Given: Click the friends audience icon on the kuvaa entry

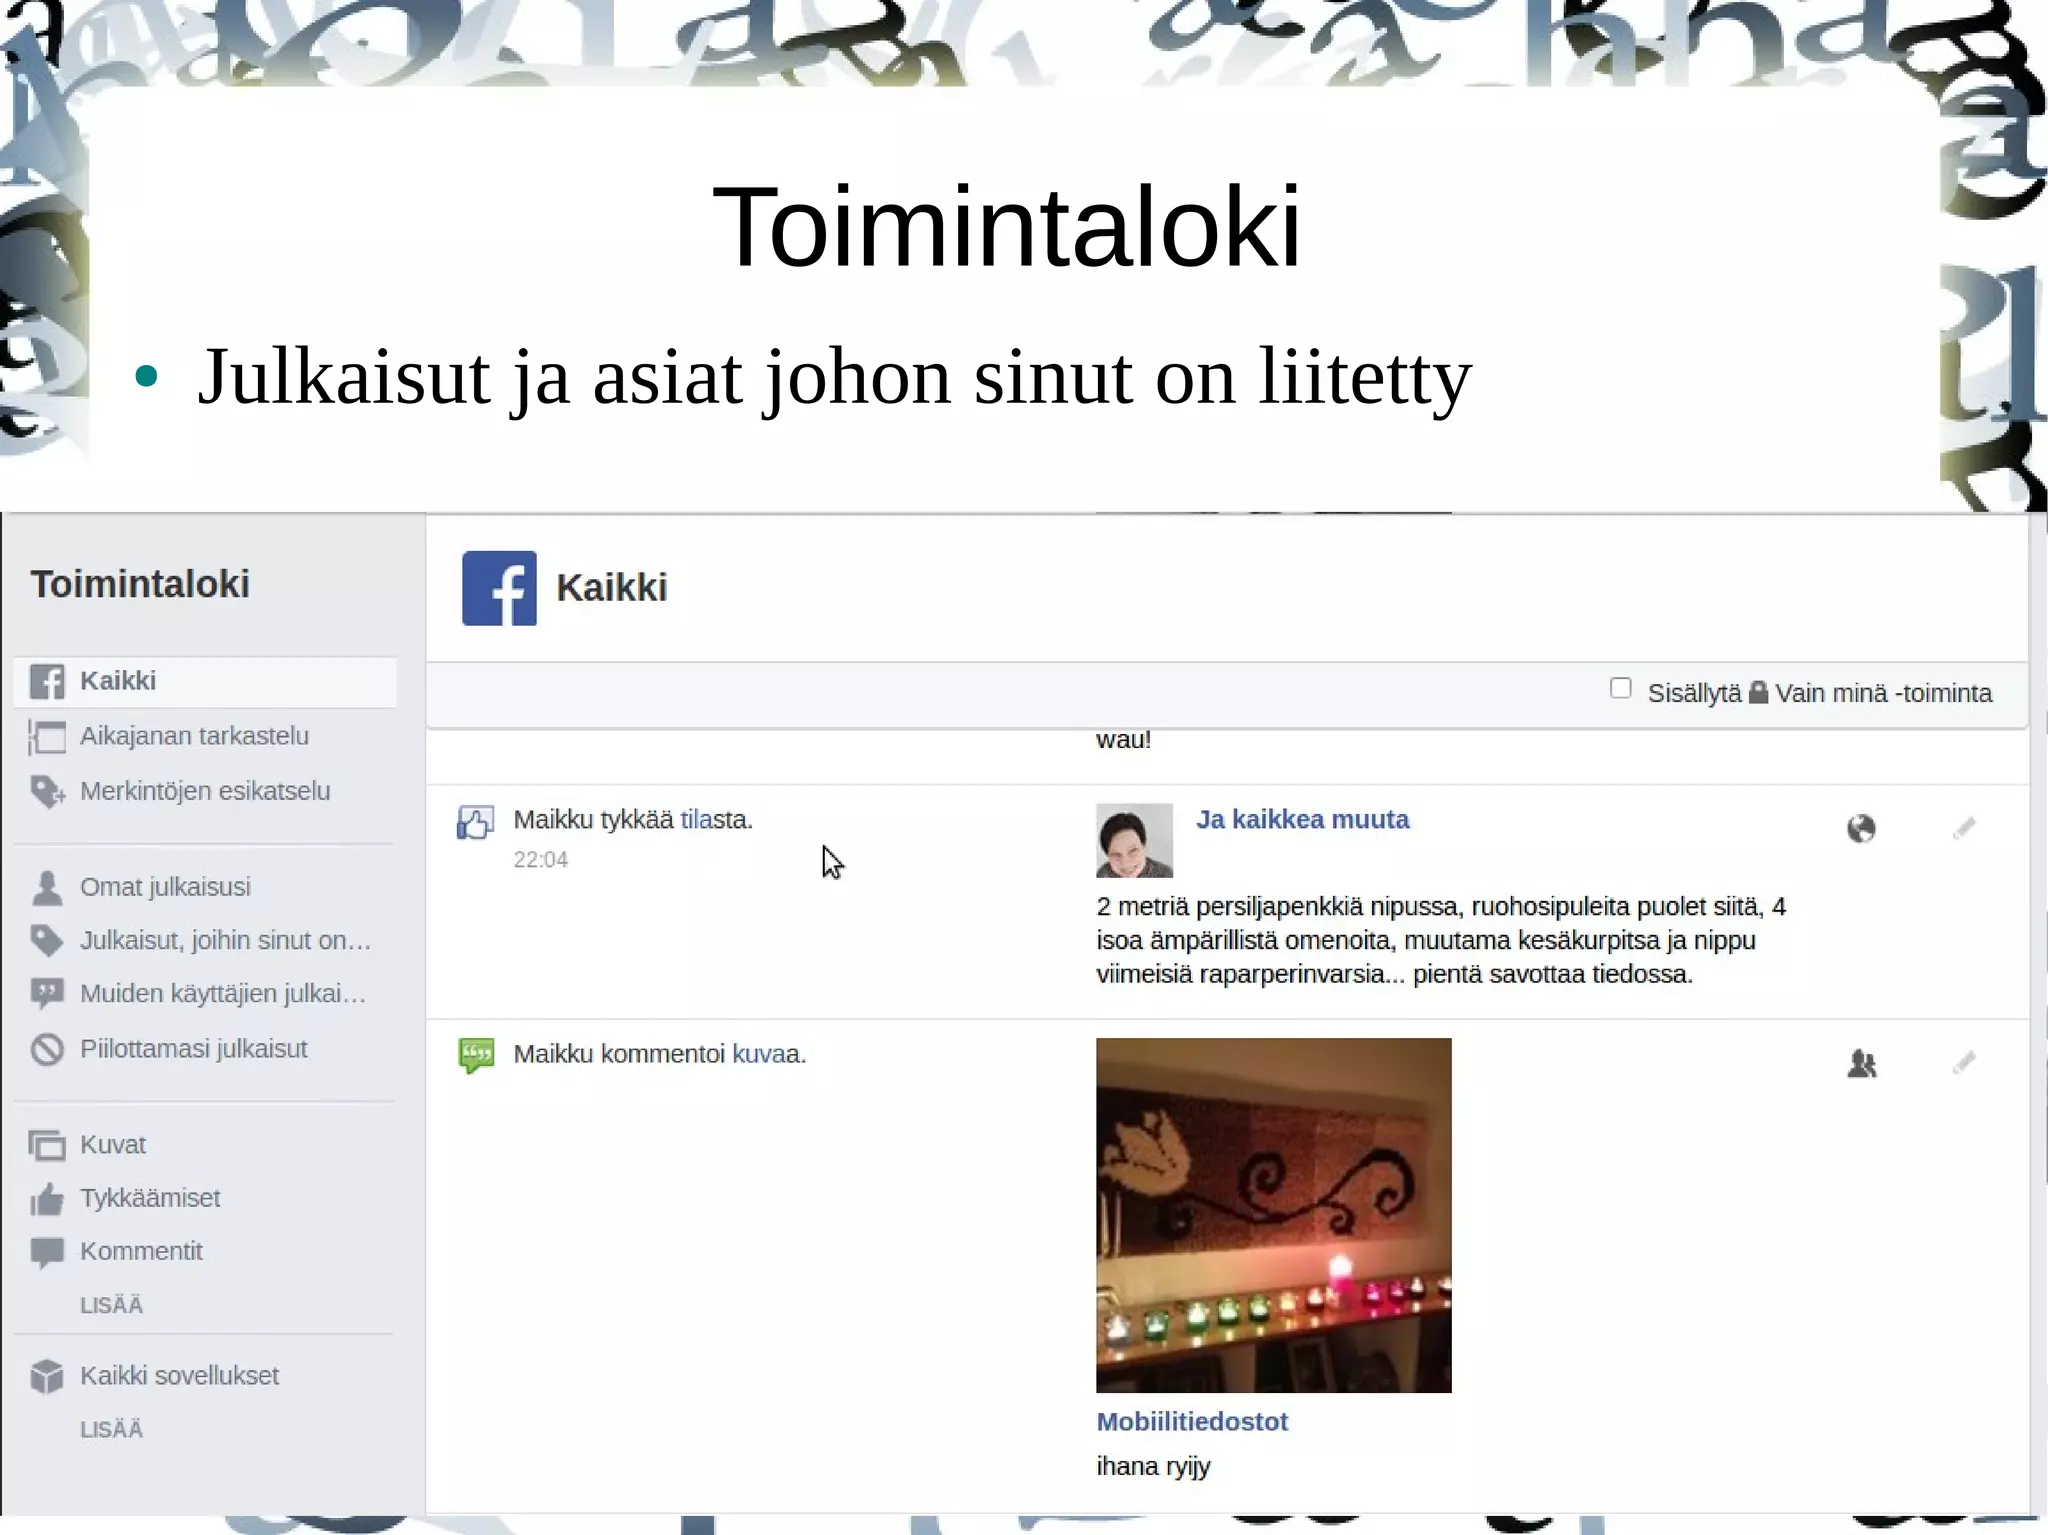Looking at the screenshot, I should (x=1862, y=1064).
